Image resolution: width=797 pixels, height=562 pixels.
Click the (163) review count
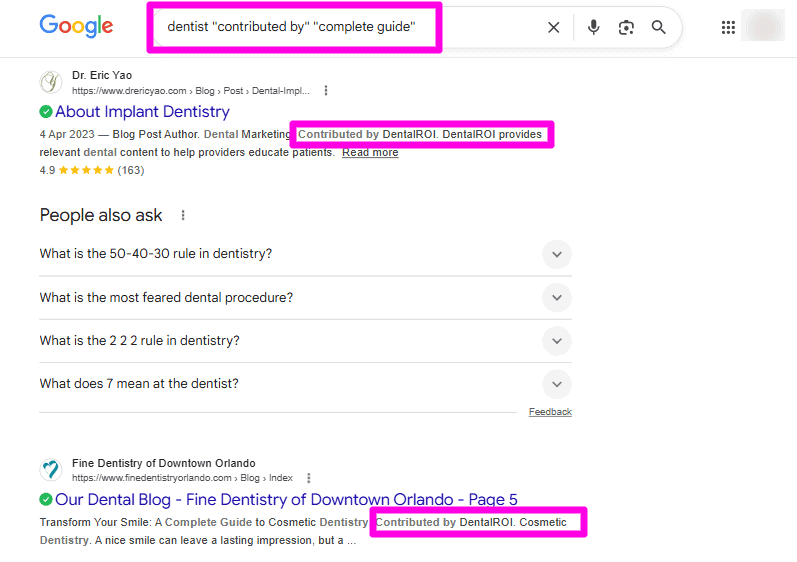click(131, 170)
